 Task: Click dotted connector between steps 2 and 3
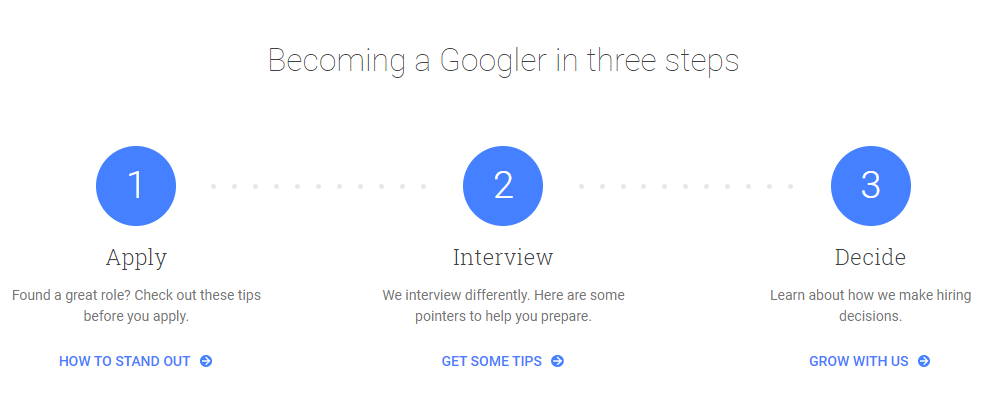(686, 186)
